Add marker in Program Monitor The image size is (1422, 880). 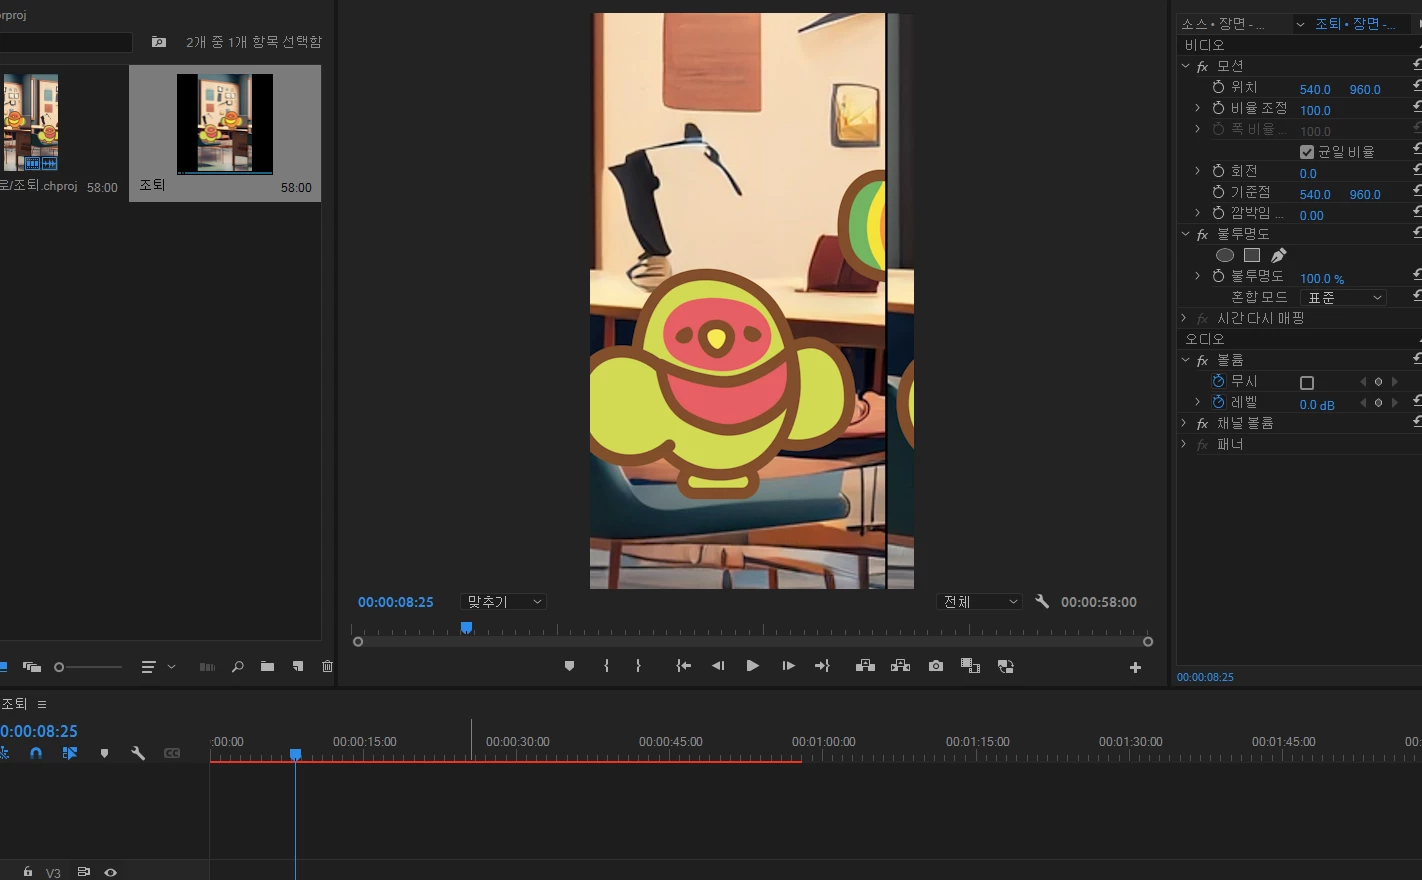point(569,666)
